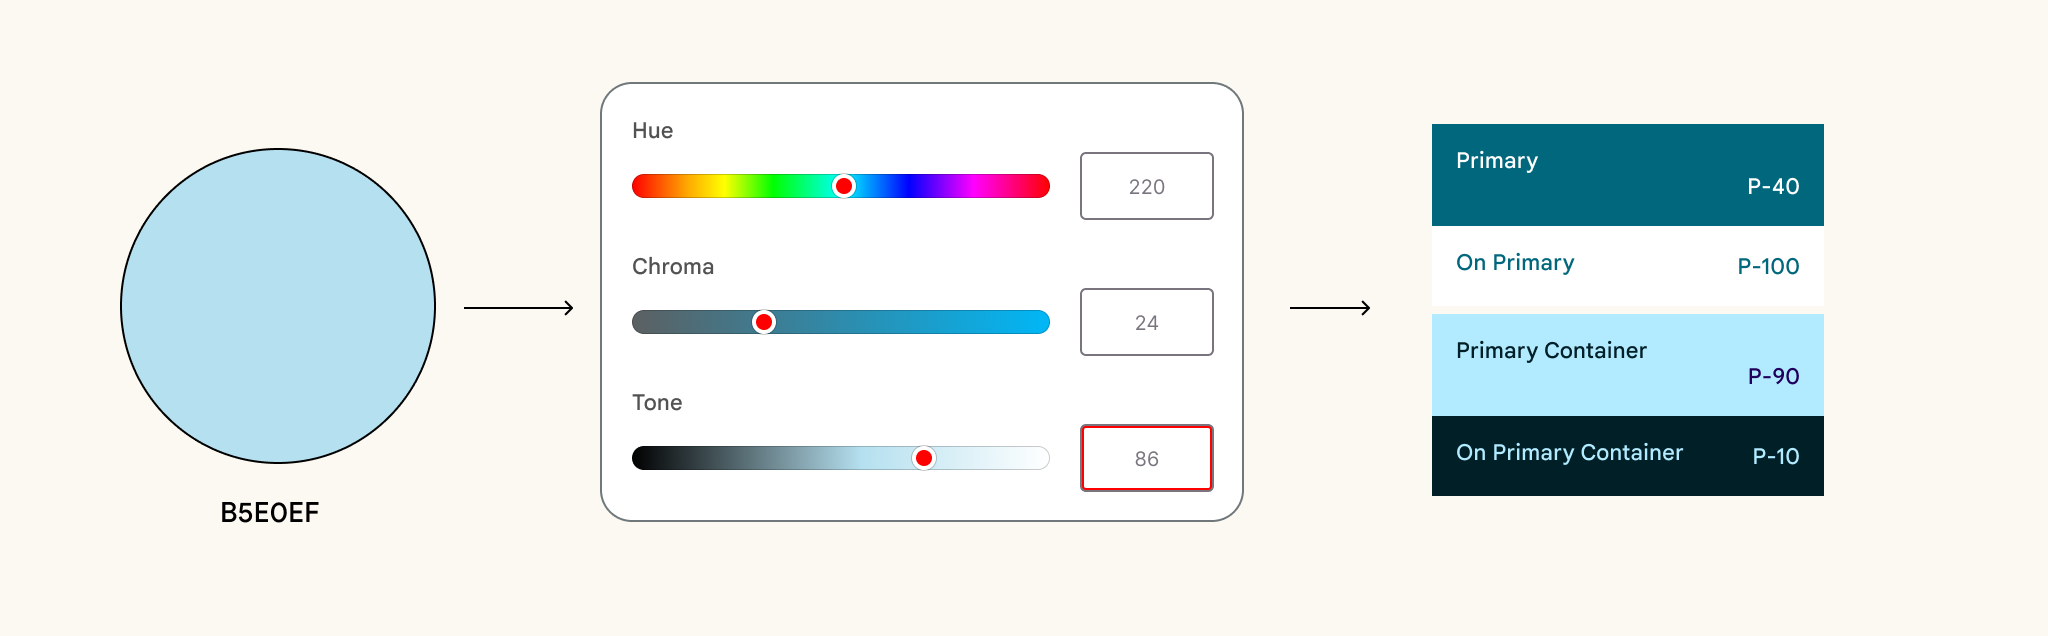
Task: Click the Tone heading label
Action: coord(657,403)
